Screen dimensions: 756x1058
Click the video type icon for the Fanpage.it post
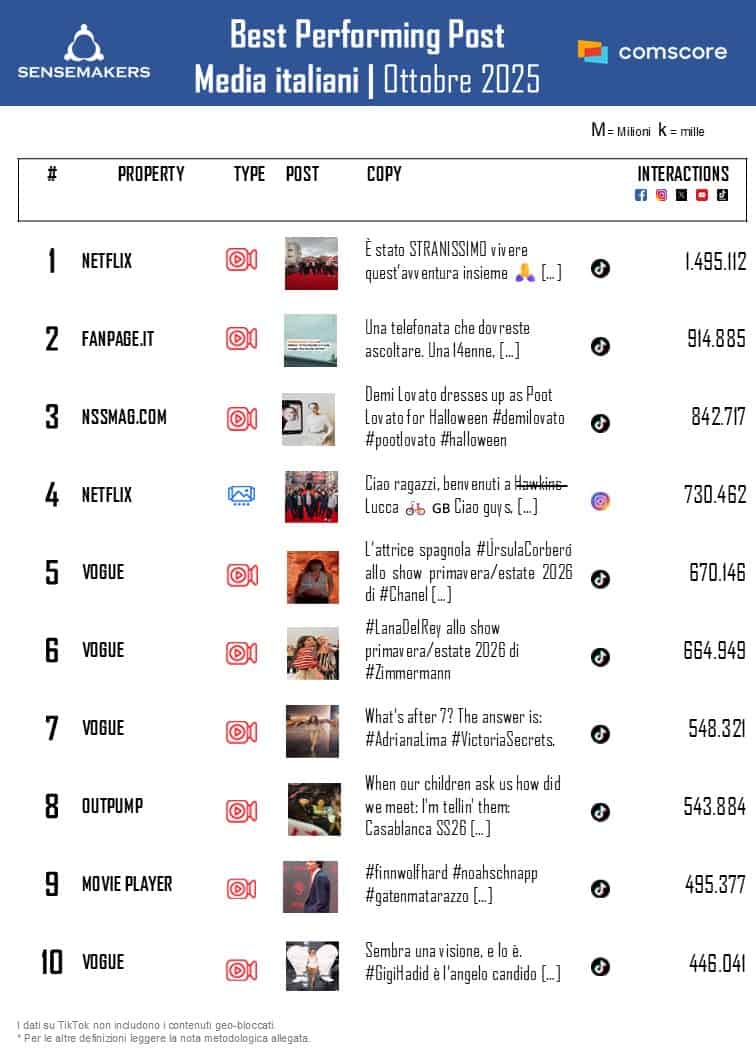[x=241, y=338]
